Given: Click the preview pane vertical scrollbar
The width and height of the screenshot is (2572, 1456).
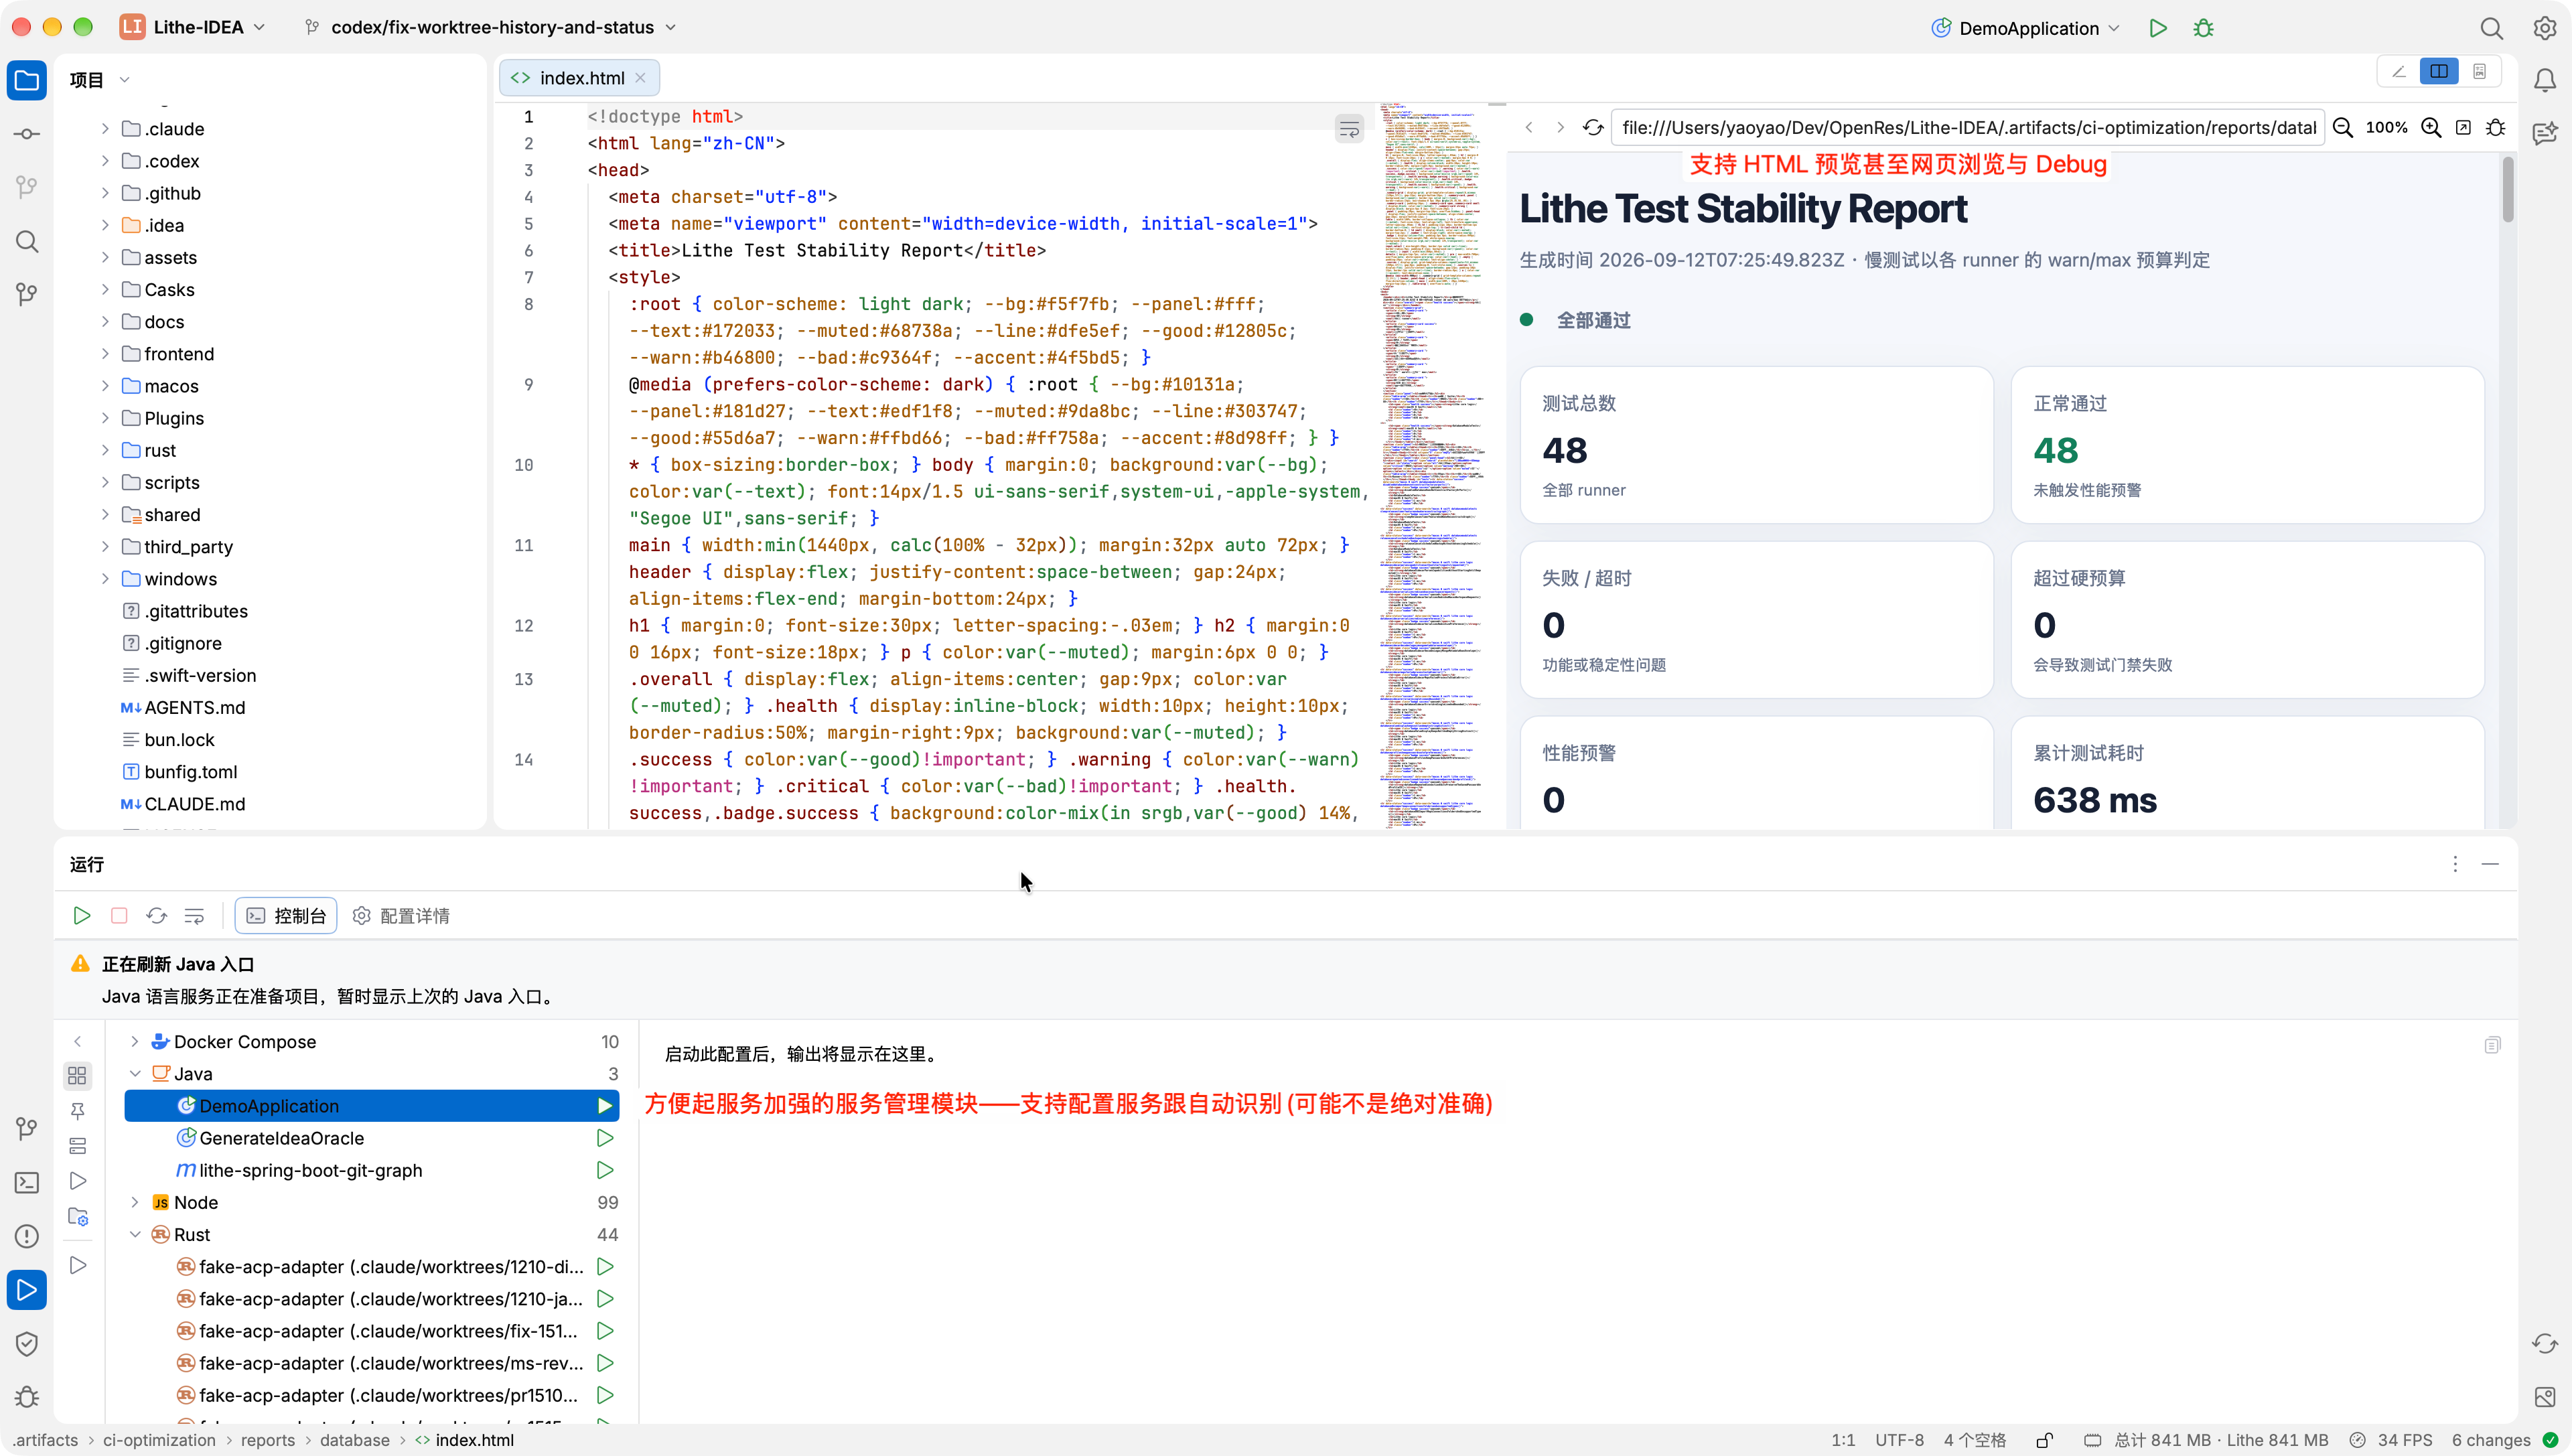Looking at the screenshot, I should [x=2507, y=190].
